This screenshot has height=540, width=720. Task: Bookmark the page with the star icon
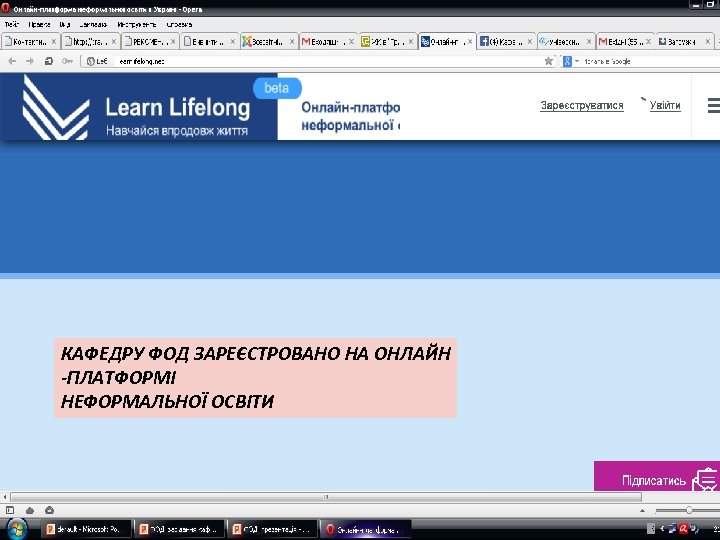click(548, 61)
